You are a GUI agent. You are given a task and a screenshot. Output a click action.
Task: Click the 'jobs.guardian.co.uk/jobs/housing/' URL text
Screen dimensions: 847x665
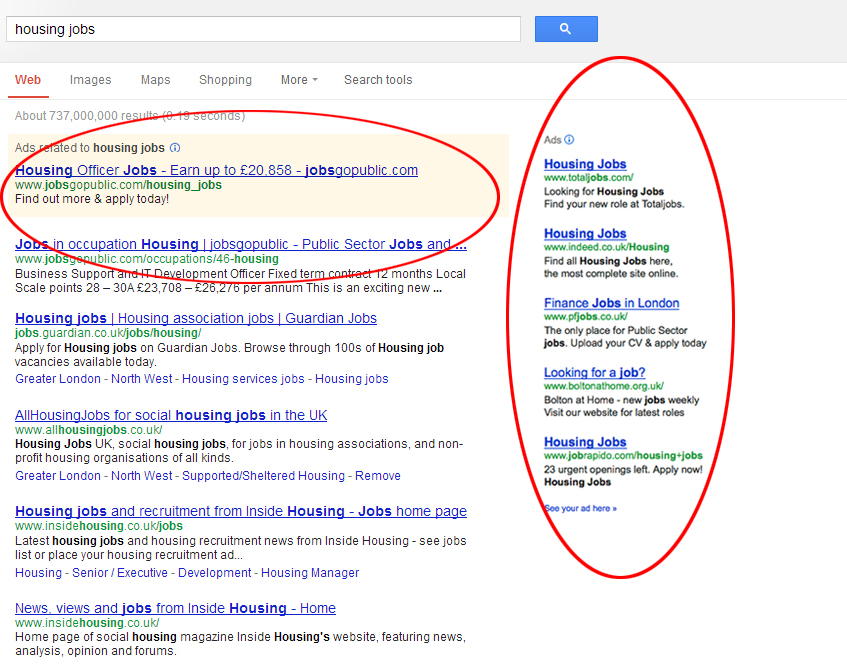[x=108, y=333]
